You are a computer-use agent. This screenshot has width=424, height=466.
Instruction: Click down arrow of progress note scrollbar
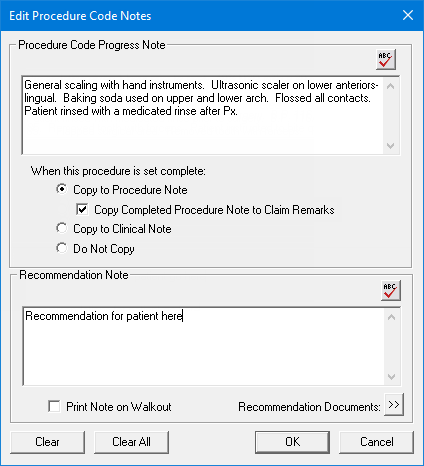[391, 146]
